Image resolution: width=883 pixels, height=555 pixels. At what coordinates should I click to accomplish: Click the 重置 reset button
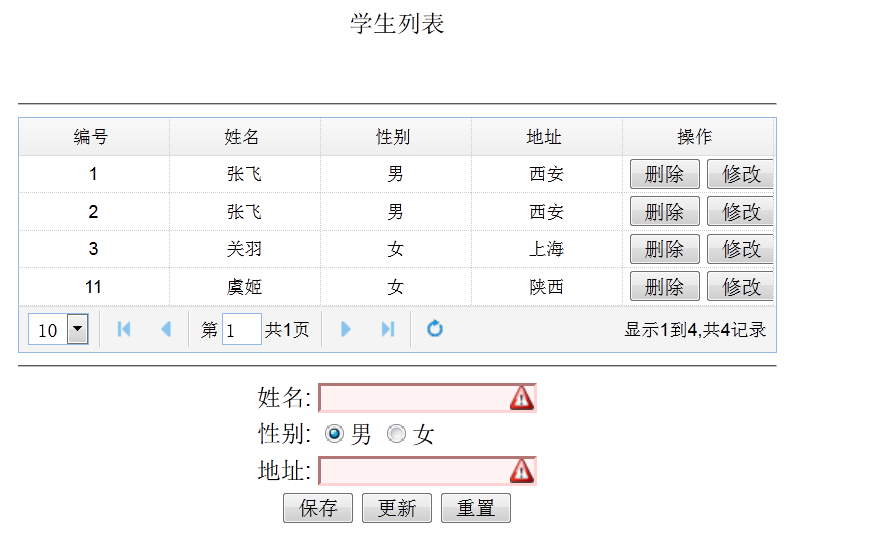[476, 508]
